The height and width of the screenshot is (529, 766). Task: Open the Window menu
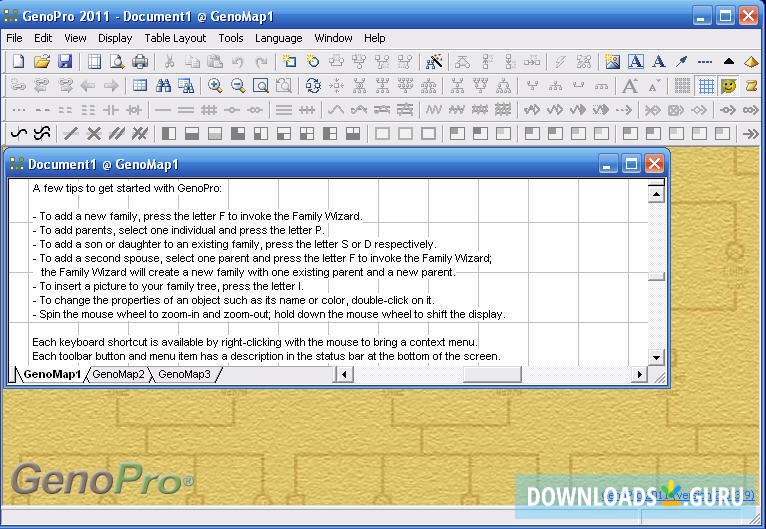333,38
